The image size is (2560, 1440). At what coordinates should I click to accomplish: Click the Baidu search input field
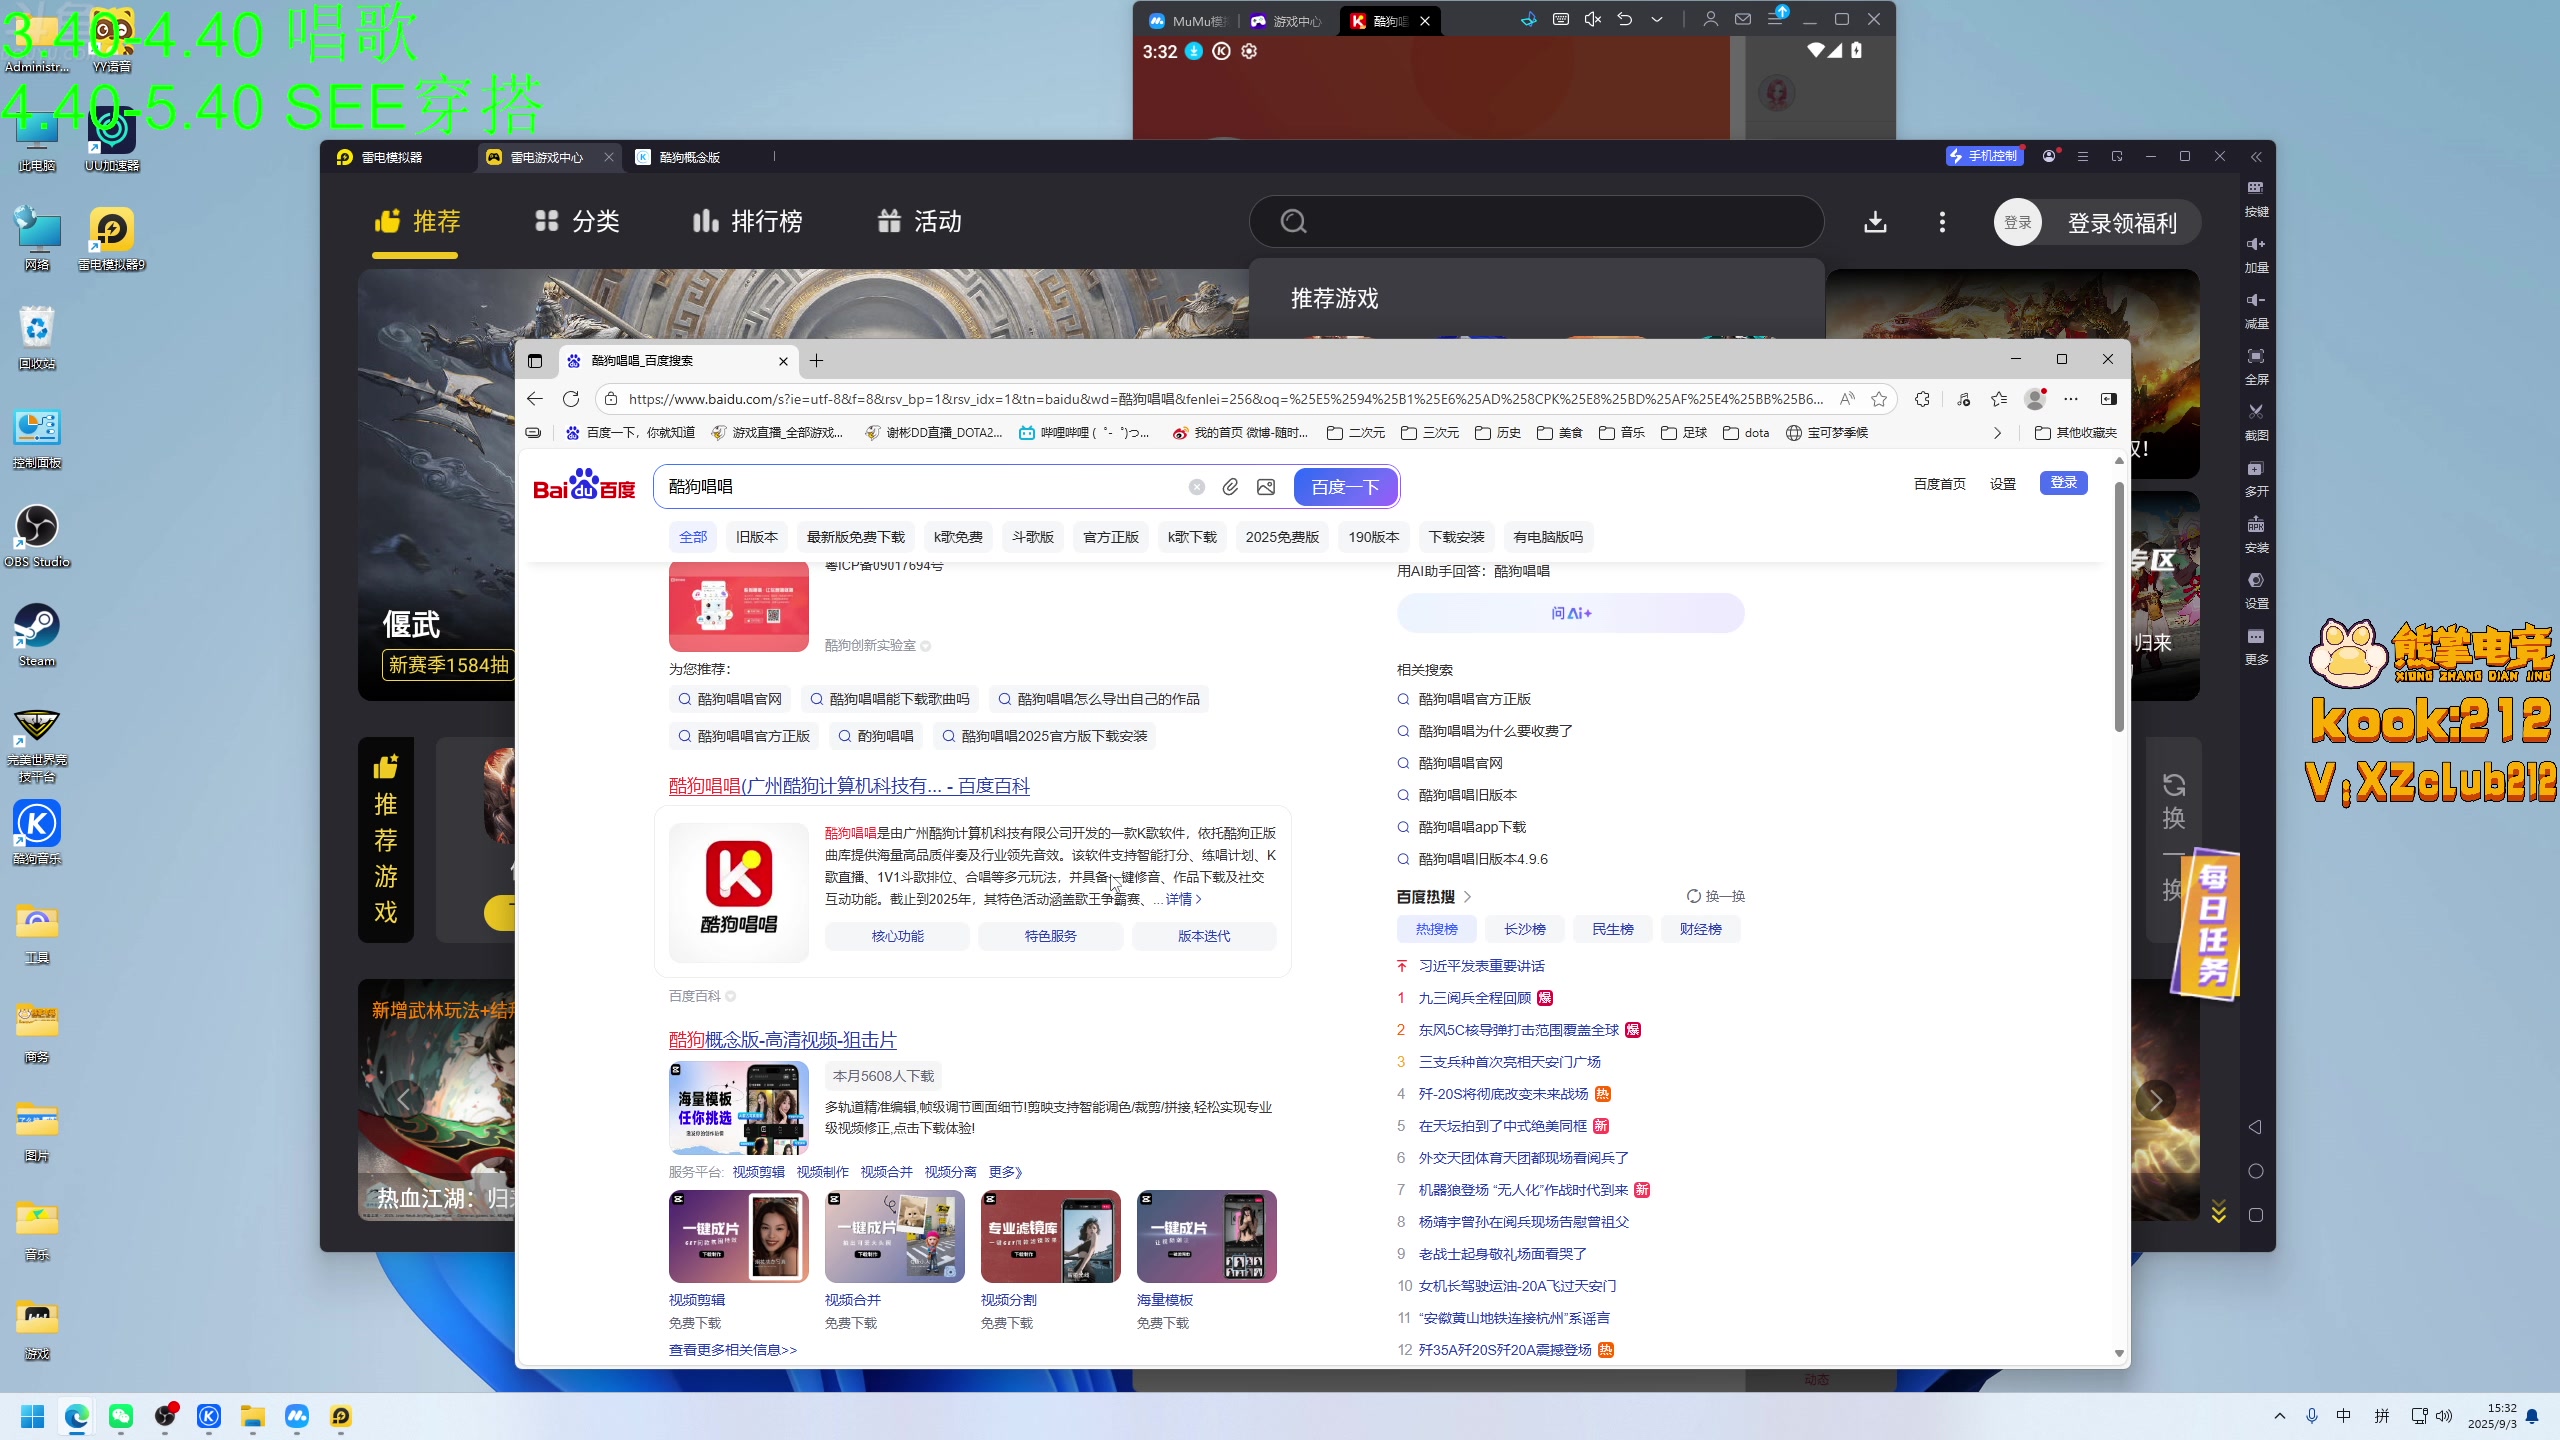click(x=920, y=487)
